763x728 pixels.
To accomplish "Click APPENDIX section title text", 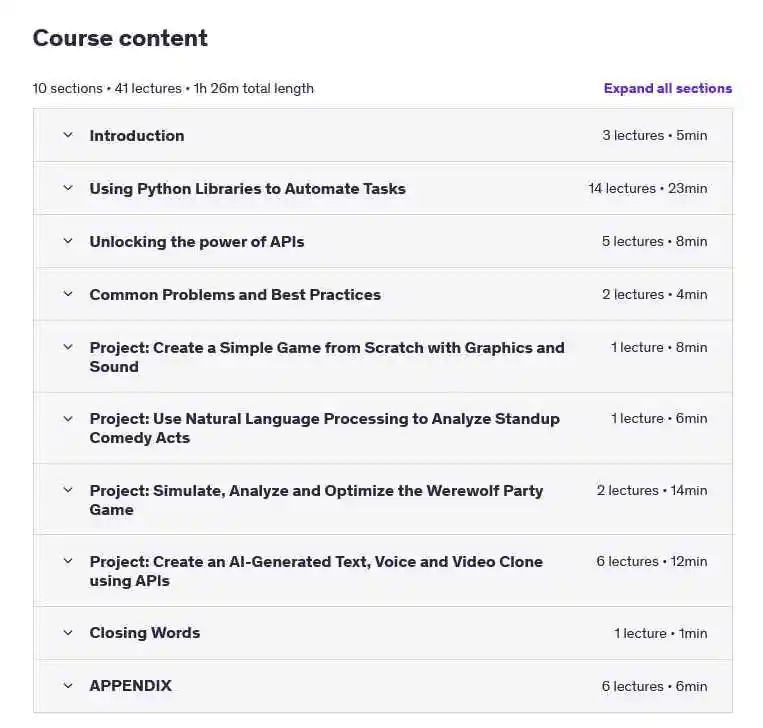I will click(130, 686).
